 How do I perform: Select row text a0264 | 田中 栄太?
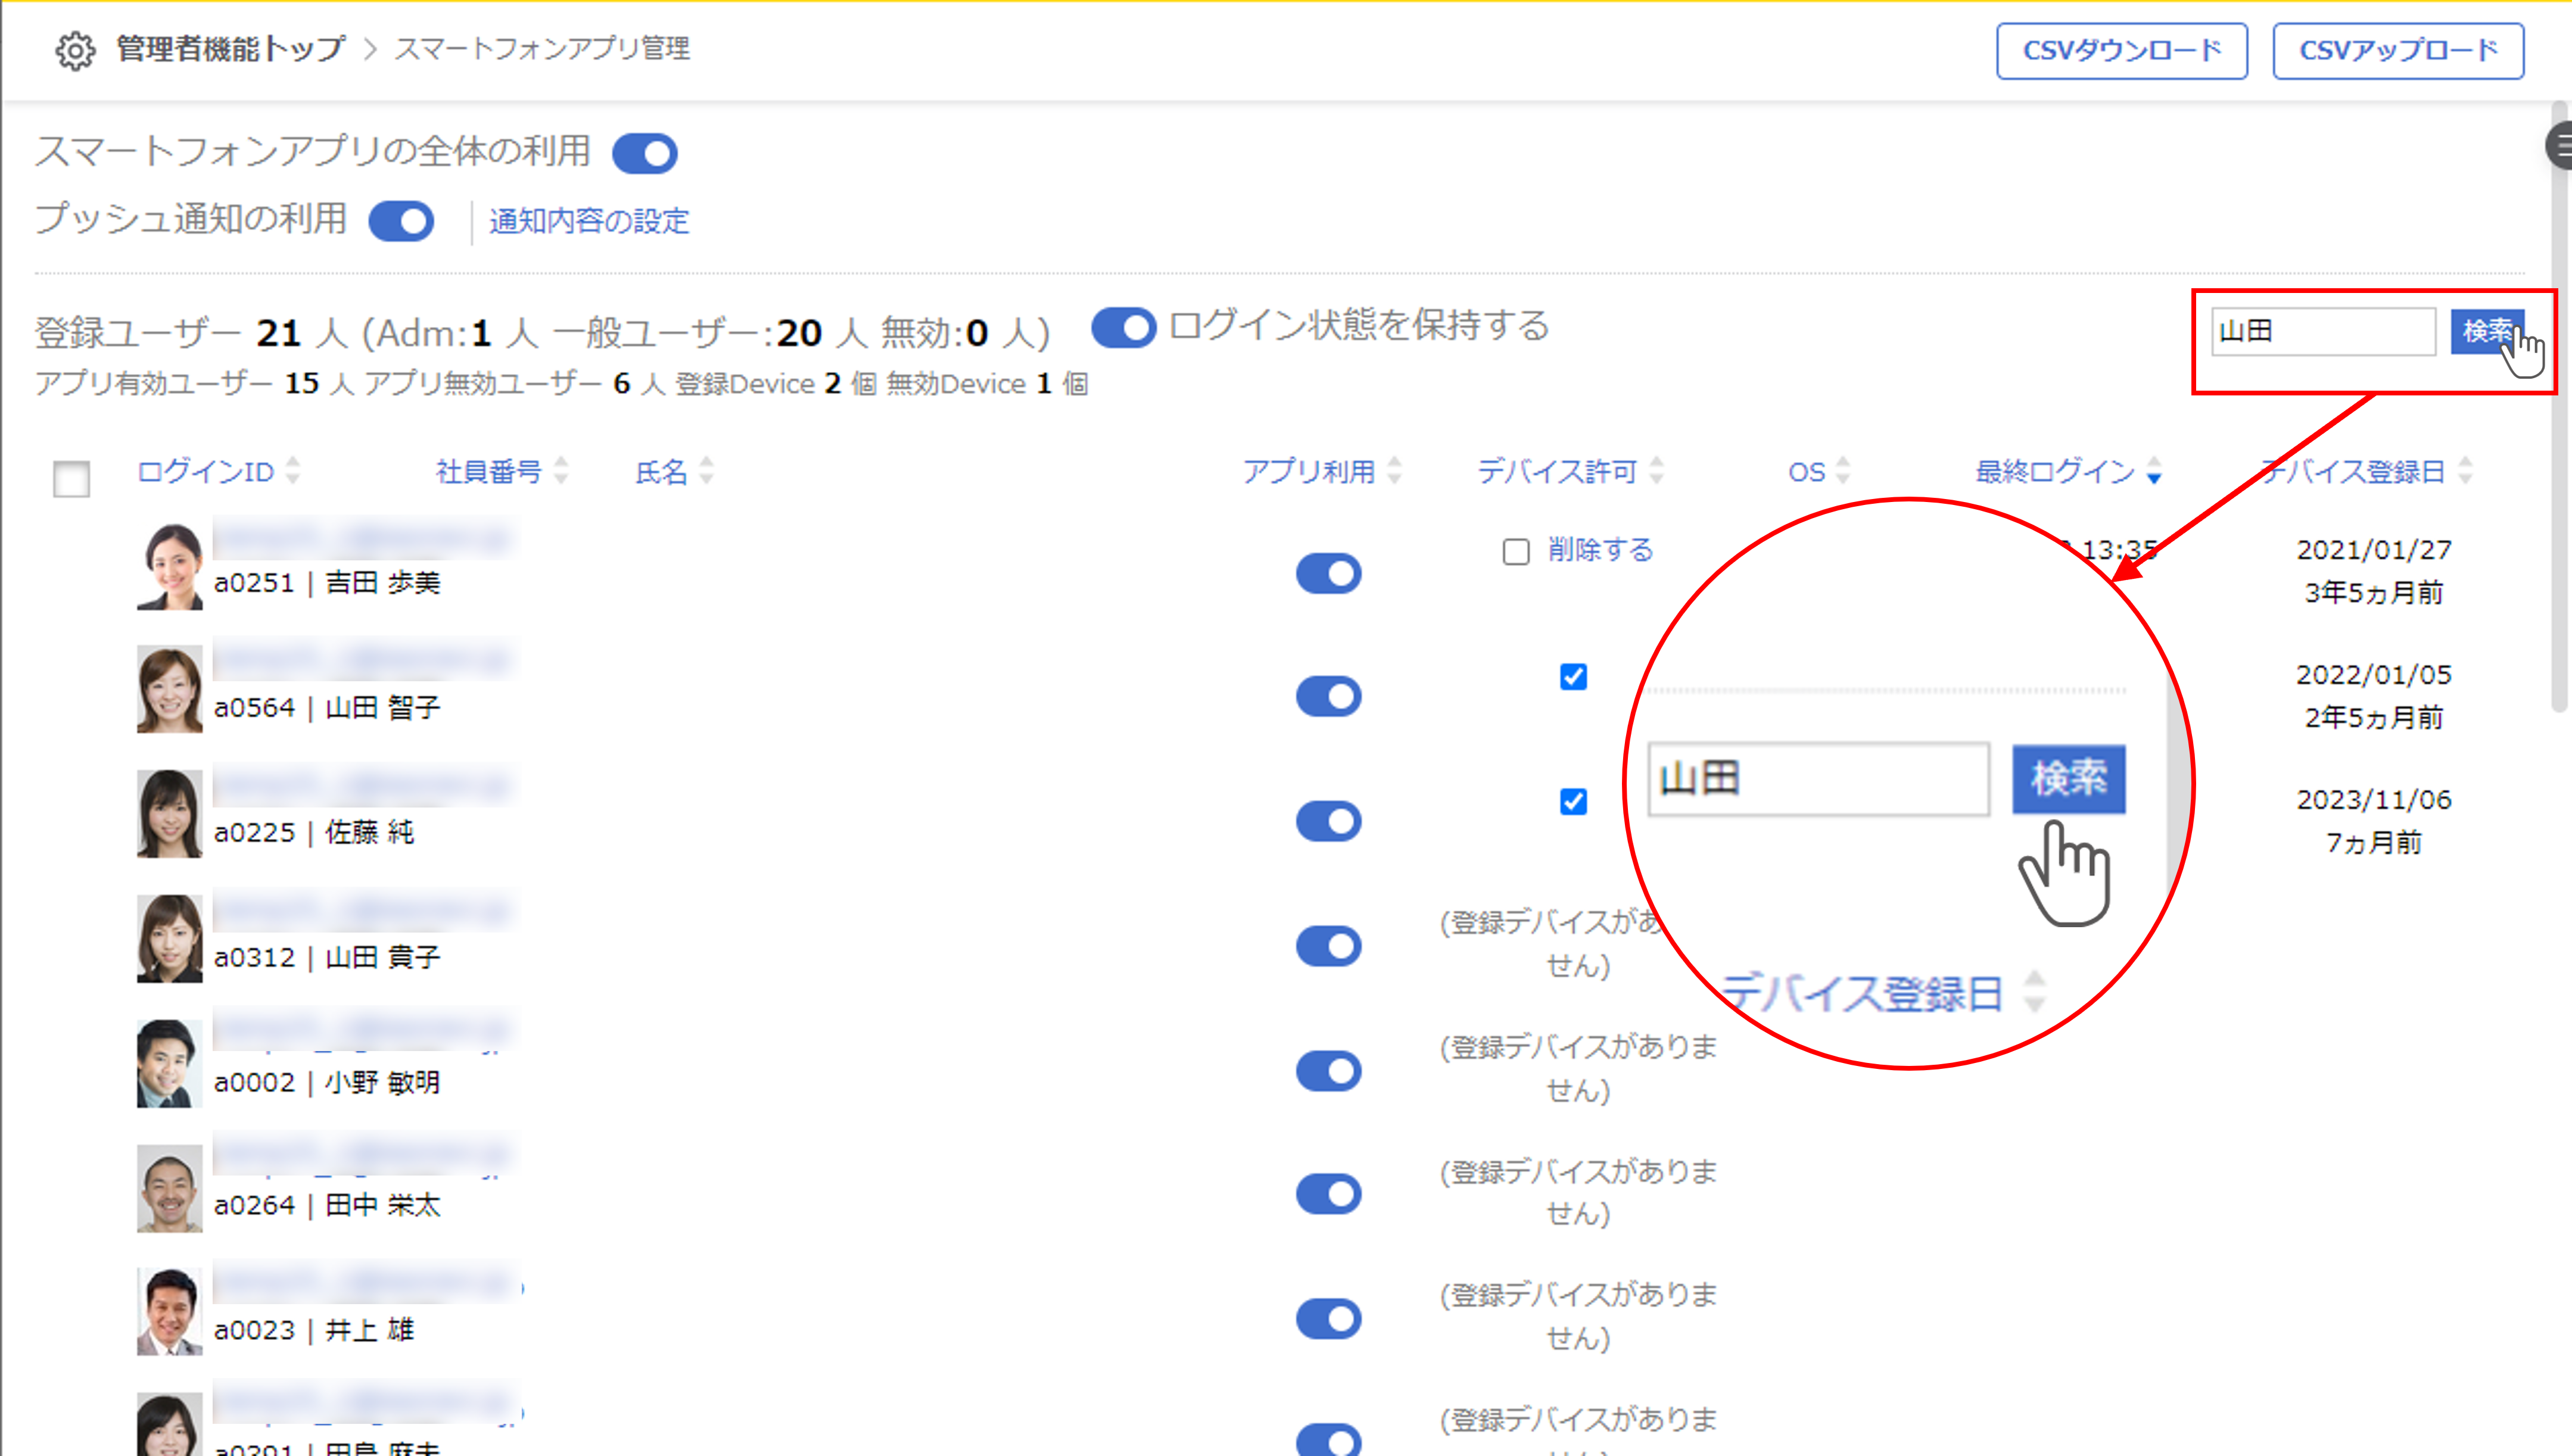tap(327, 1205)
